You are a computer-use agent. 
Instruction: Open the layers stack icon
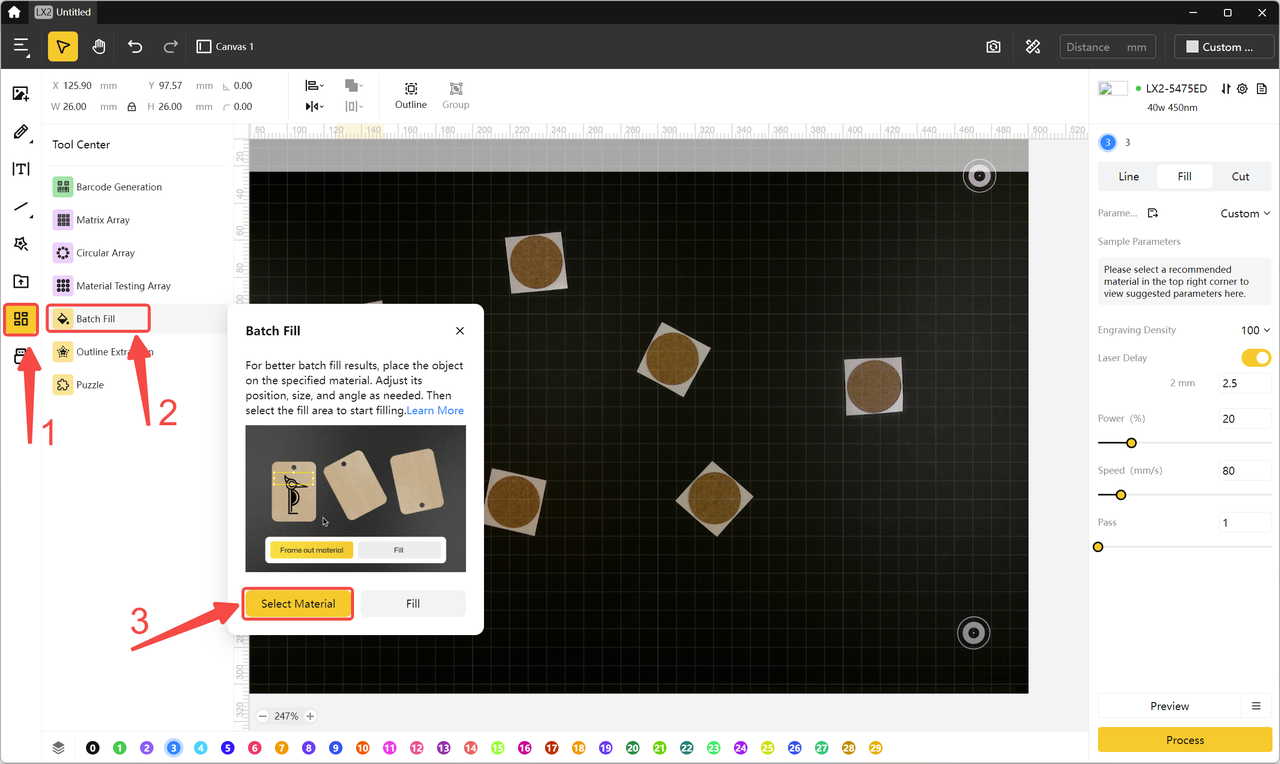click(x=59, y=747)
